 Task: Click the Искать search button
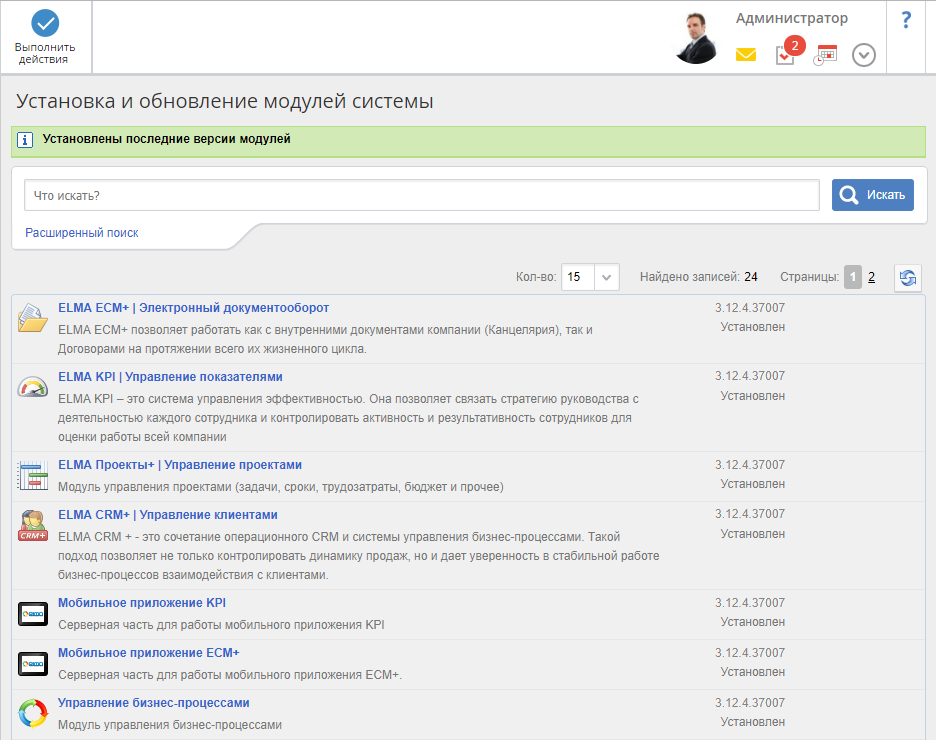873,195
